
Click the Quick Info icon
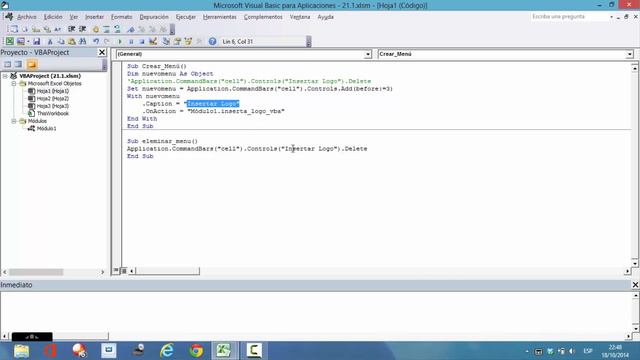[36, 29]
